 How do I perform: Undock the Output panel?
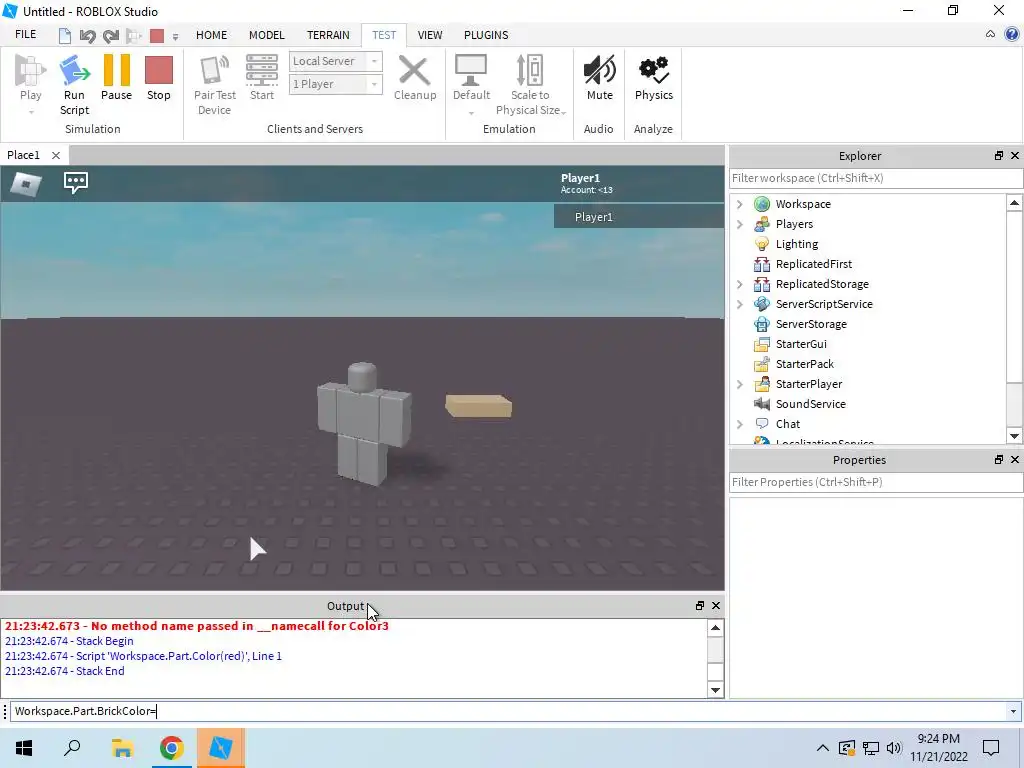coord(700,606)
